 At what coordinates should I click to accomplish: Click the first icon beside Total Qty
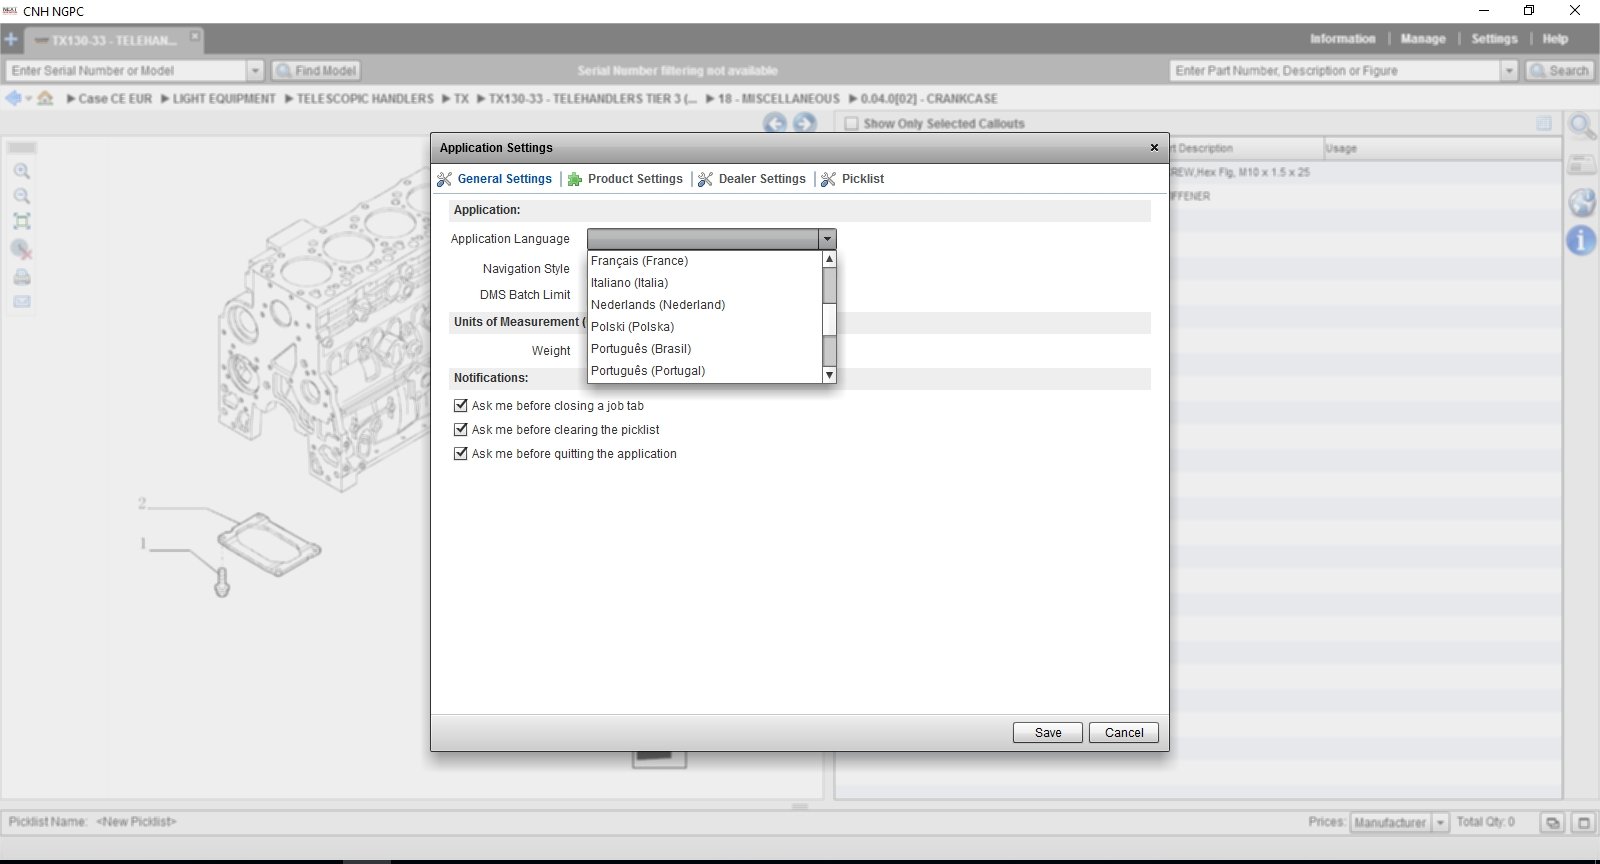click(x=1552, y=822)
